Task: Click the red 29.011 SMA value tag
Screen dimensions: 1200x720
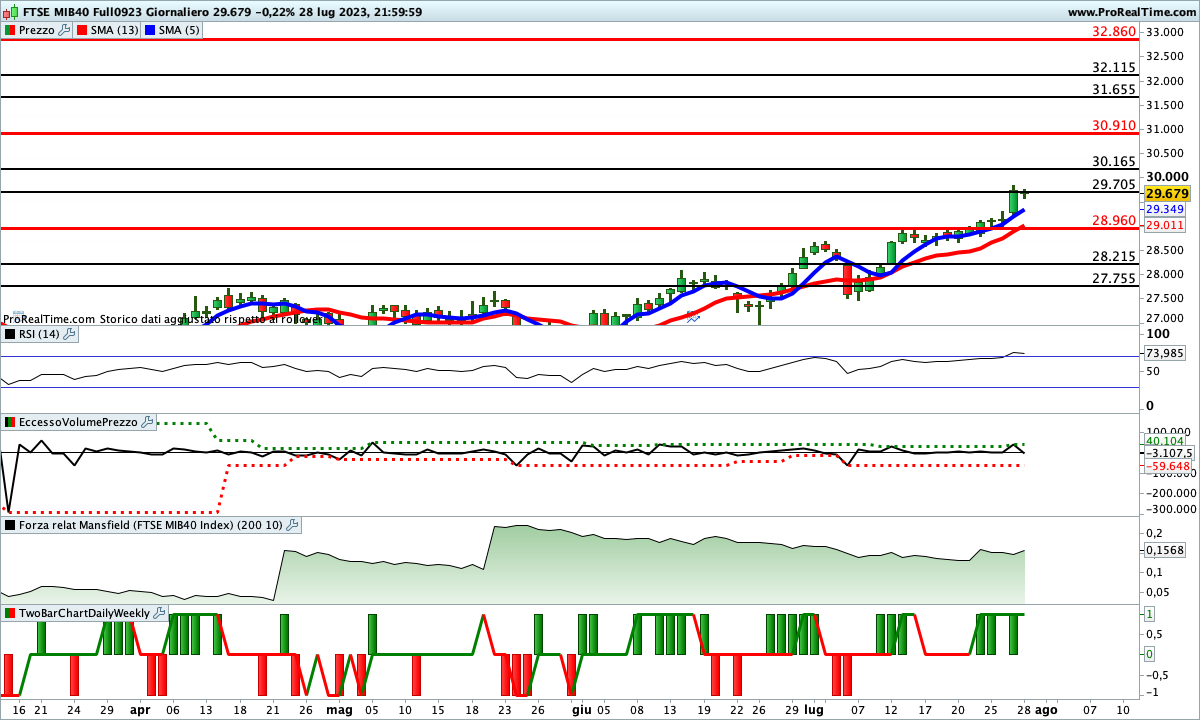Action: [x=1165, y=226]
